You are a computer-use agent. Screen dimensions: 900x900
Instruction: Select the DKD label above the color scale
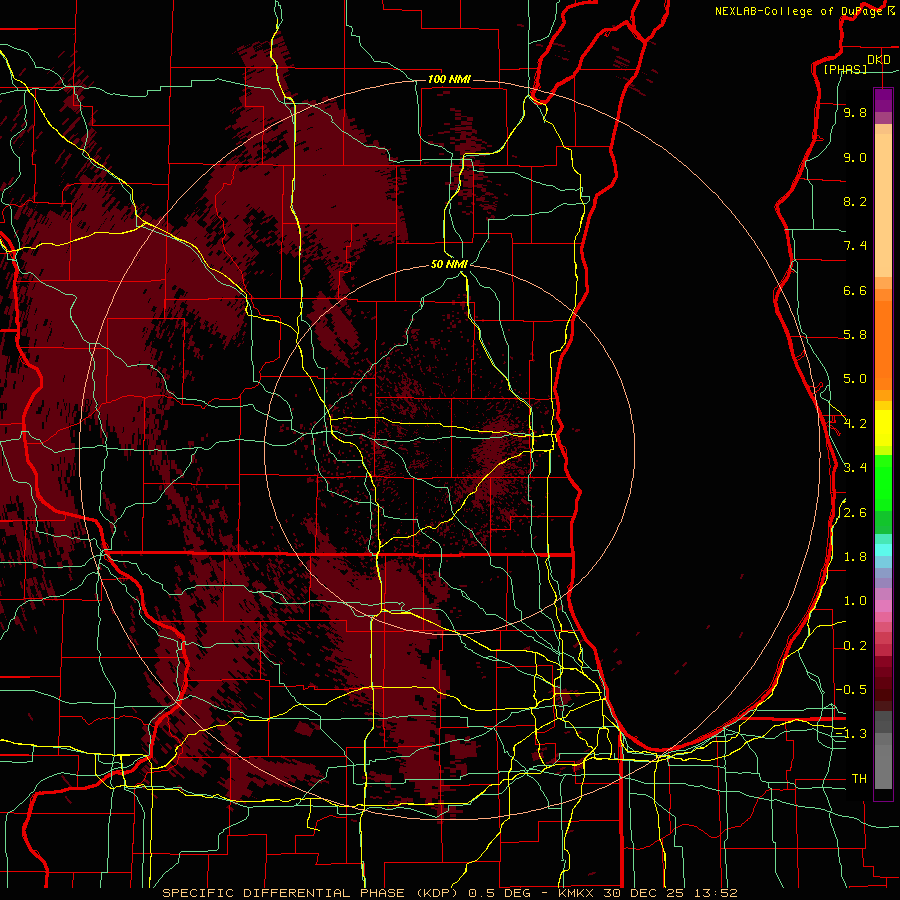879,59
